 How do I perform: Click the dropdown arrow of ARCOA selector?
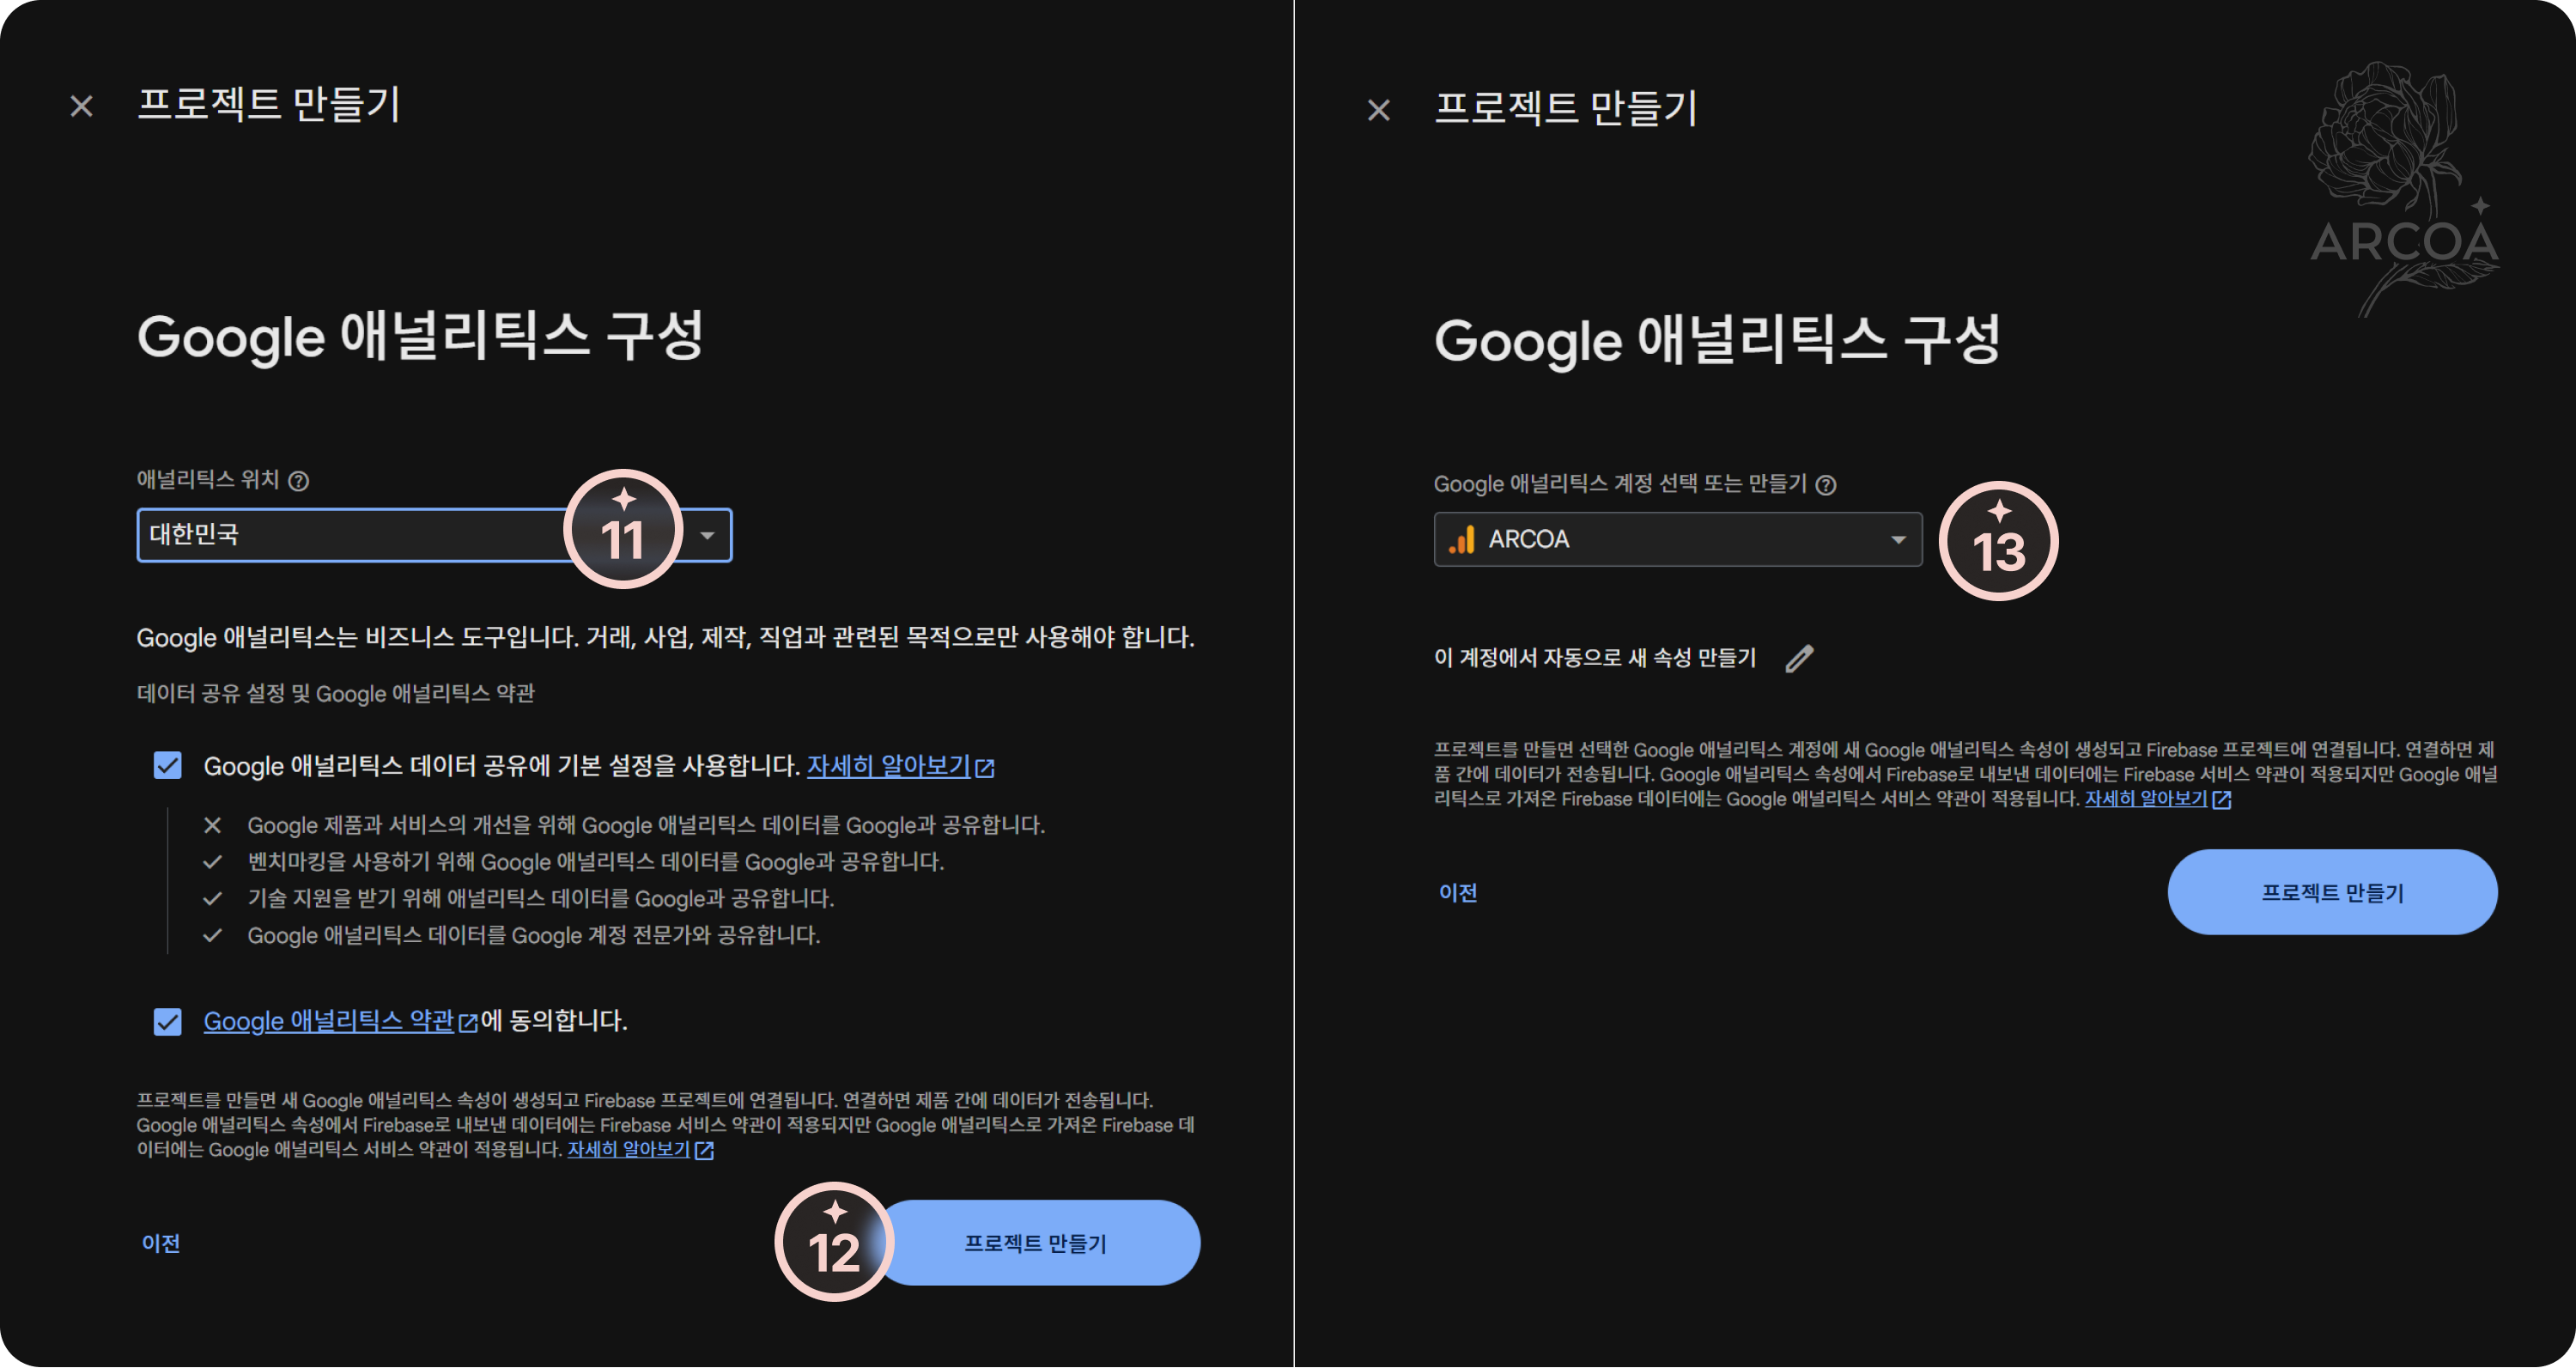pyautogui.click(x=1898, y=540)
